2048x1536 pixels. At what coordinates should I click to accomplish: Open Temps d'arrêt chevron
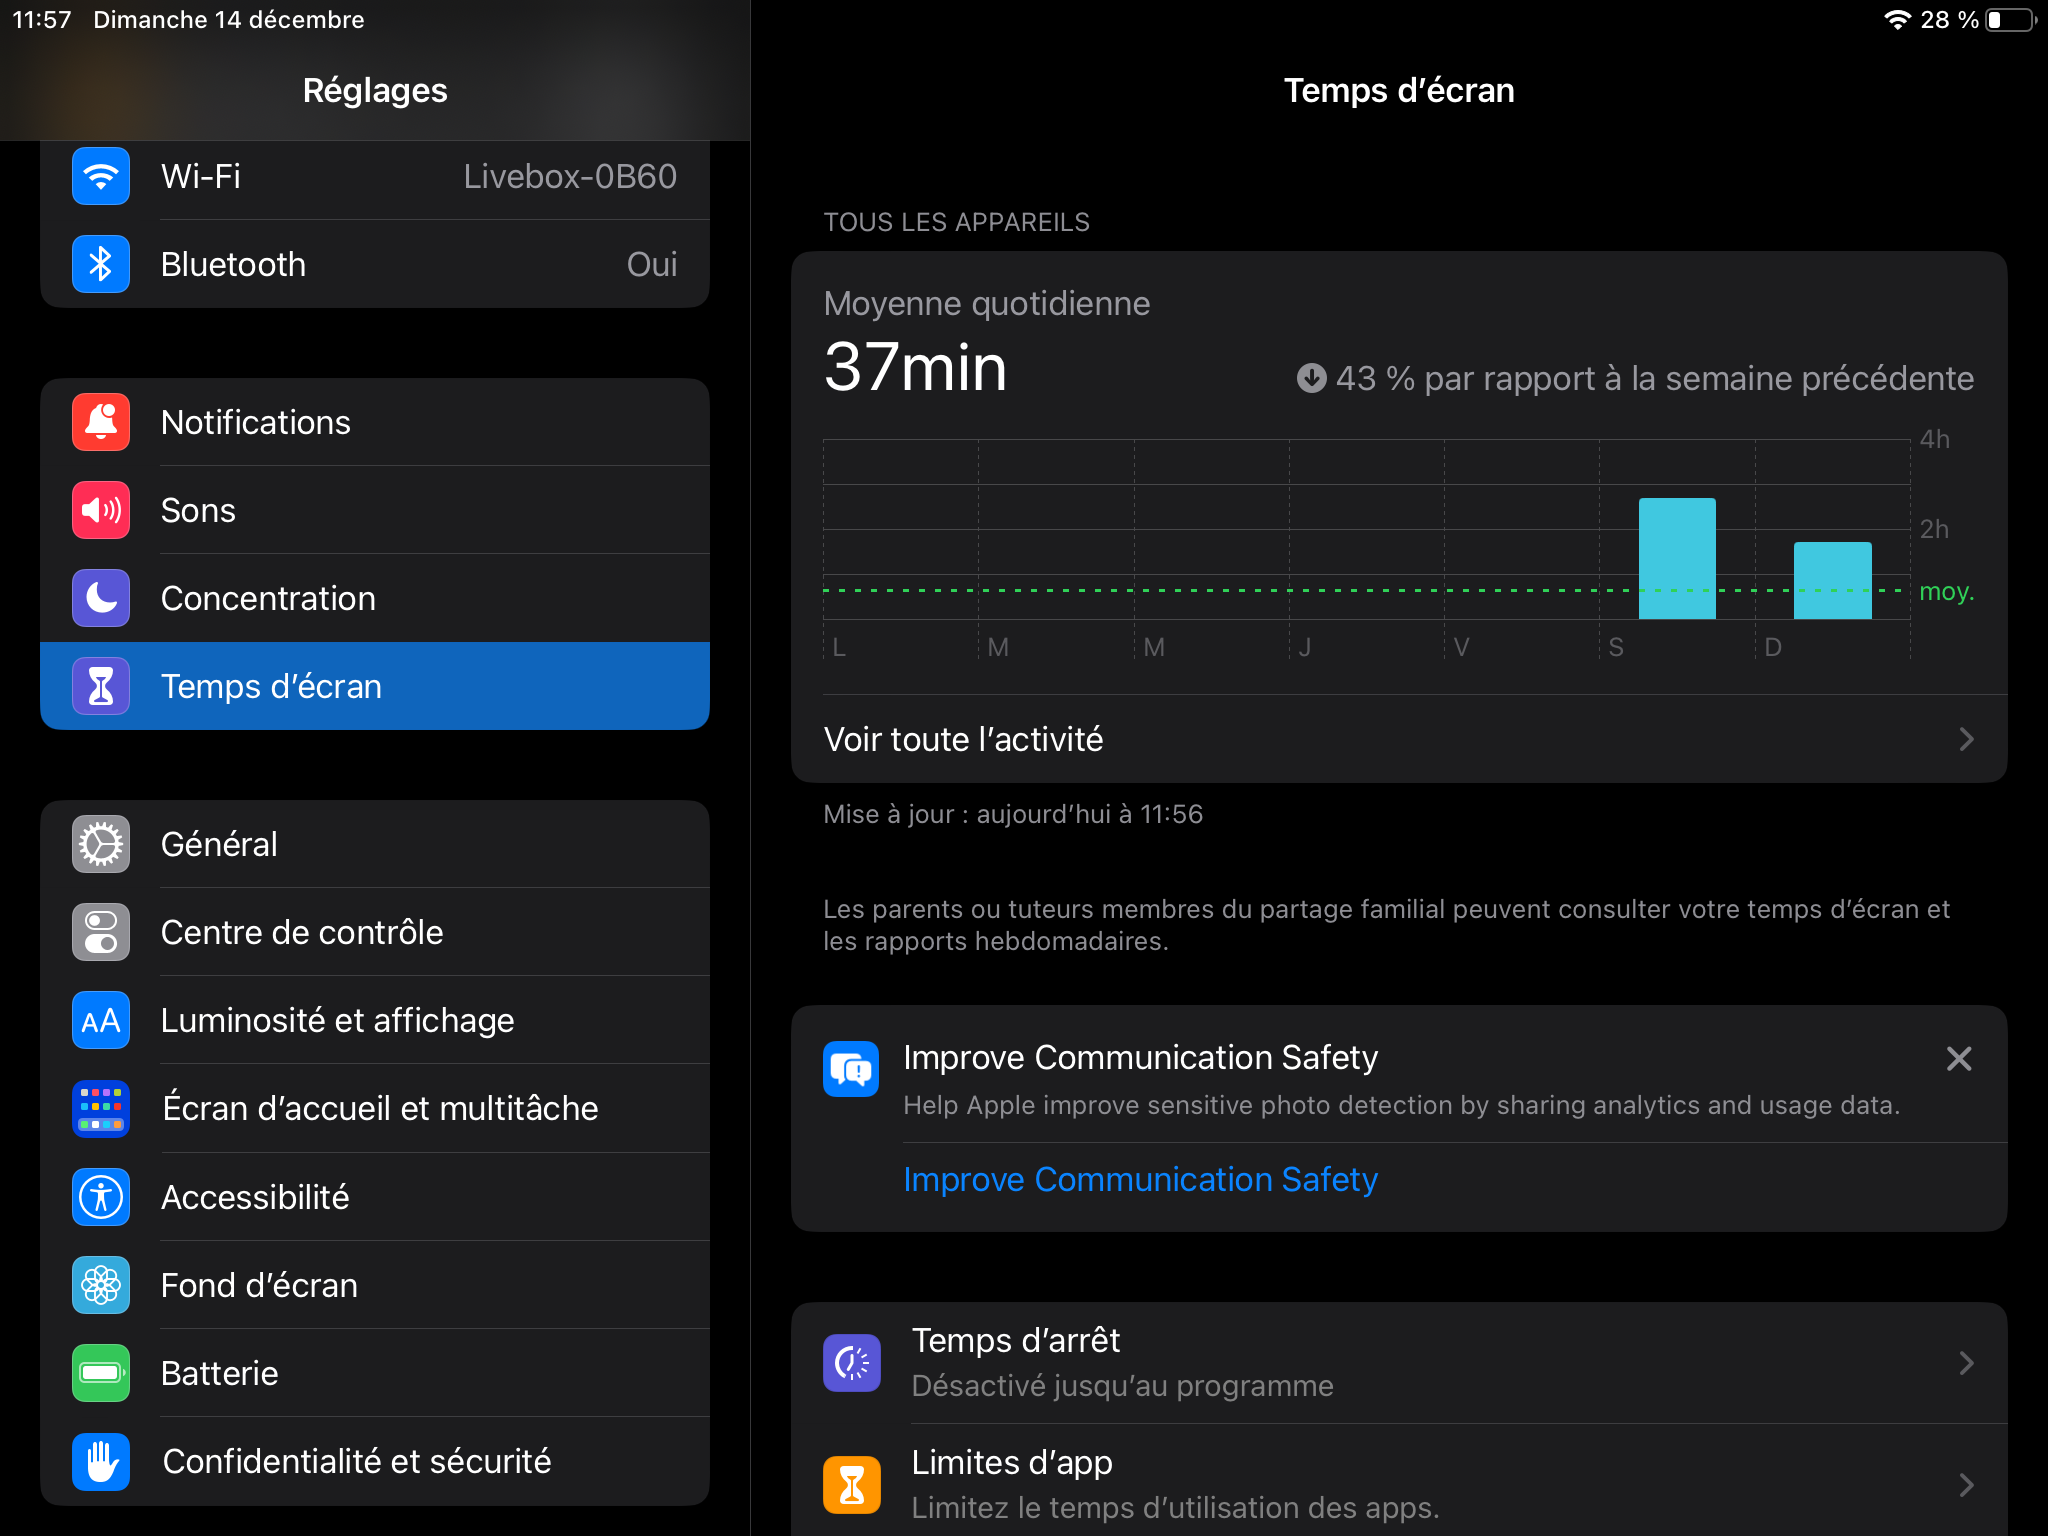point(1966,1363)
